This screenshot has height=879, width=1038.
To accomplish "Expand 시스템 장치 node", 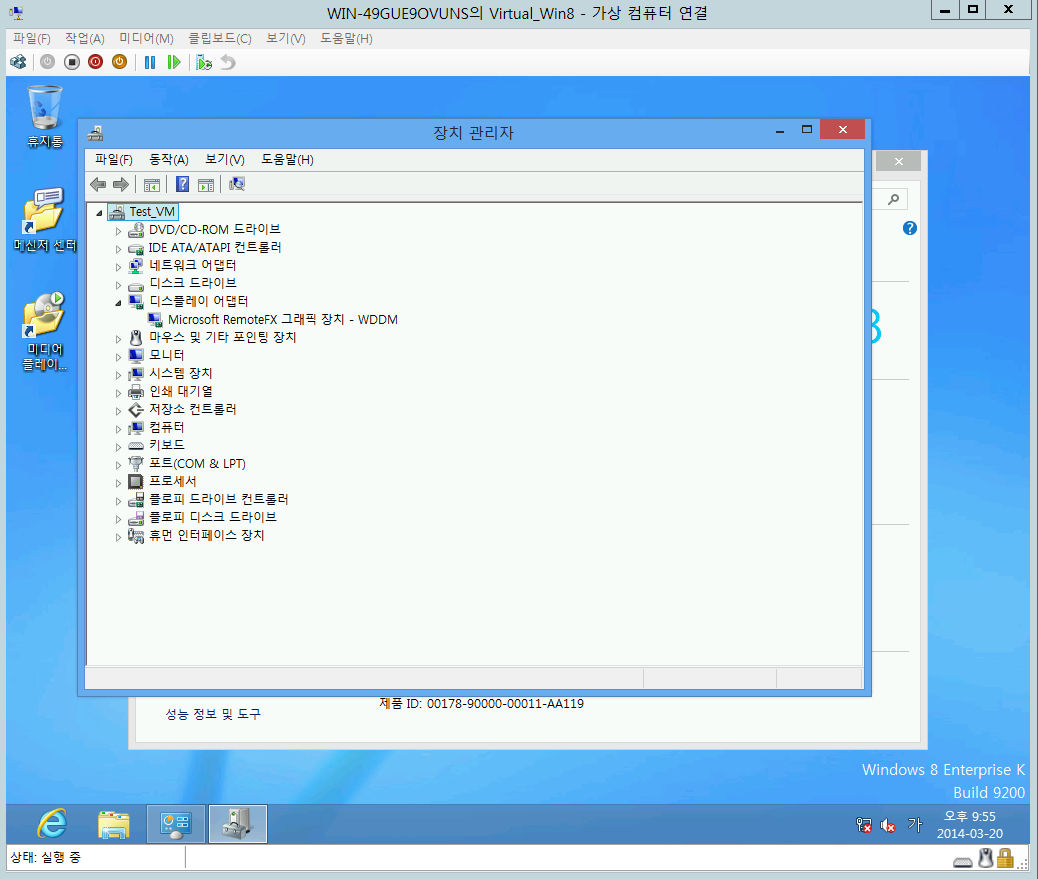I will pyautogui.click(x=118, y=375).
